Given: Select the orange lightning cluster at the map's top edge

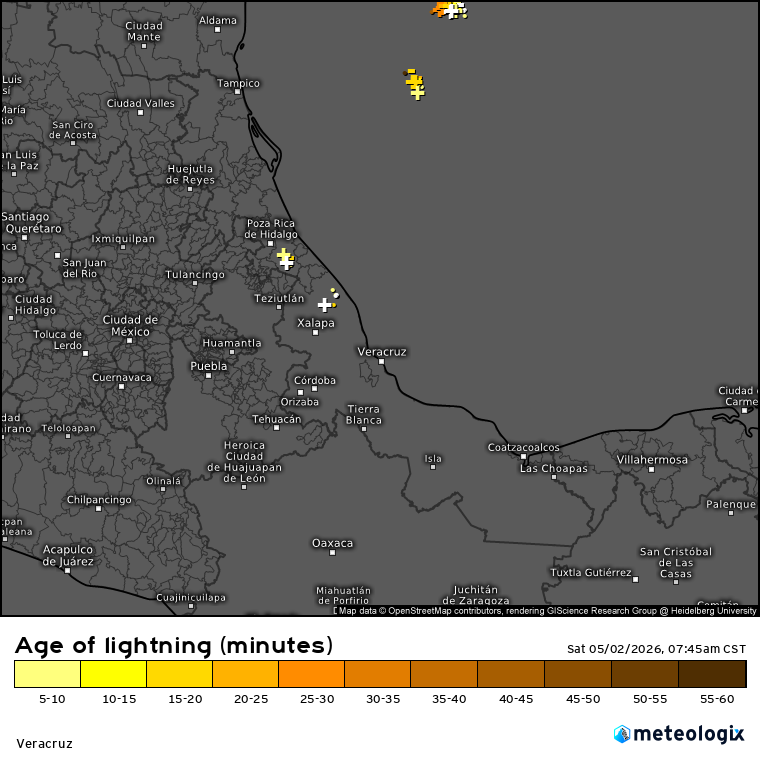Looking at the screenshot, I should (449, 10).
